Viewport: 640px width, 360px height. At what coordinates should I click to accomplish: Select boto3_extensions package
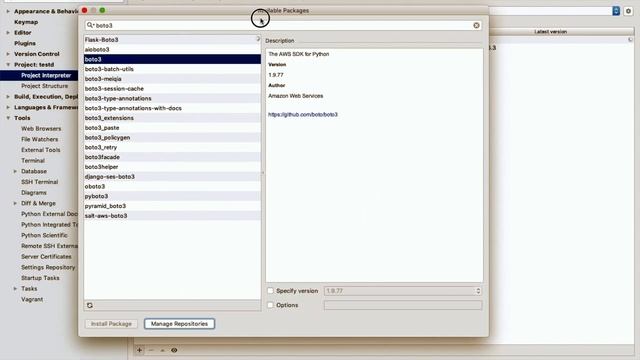(172, 118)
